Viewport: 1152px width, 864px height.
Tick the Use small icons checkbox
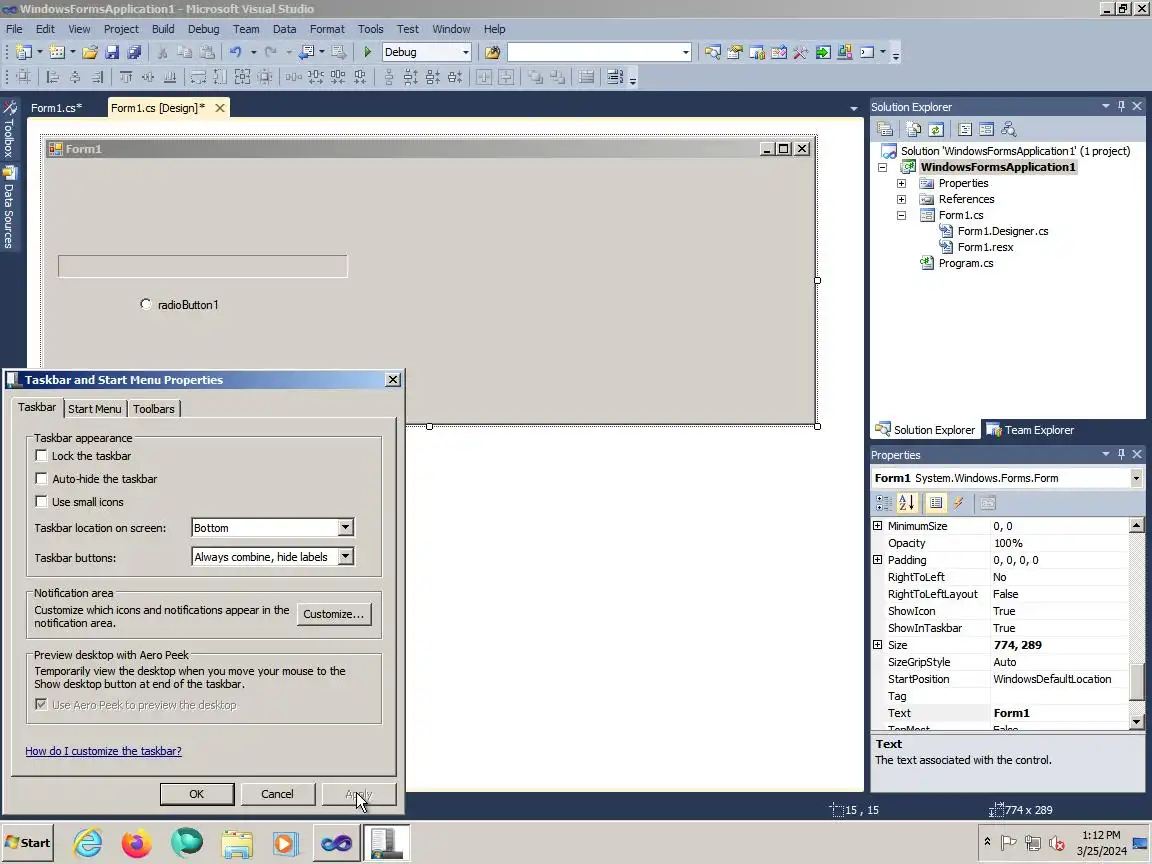coord(41,502)
